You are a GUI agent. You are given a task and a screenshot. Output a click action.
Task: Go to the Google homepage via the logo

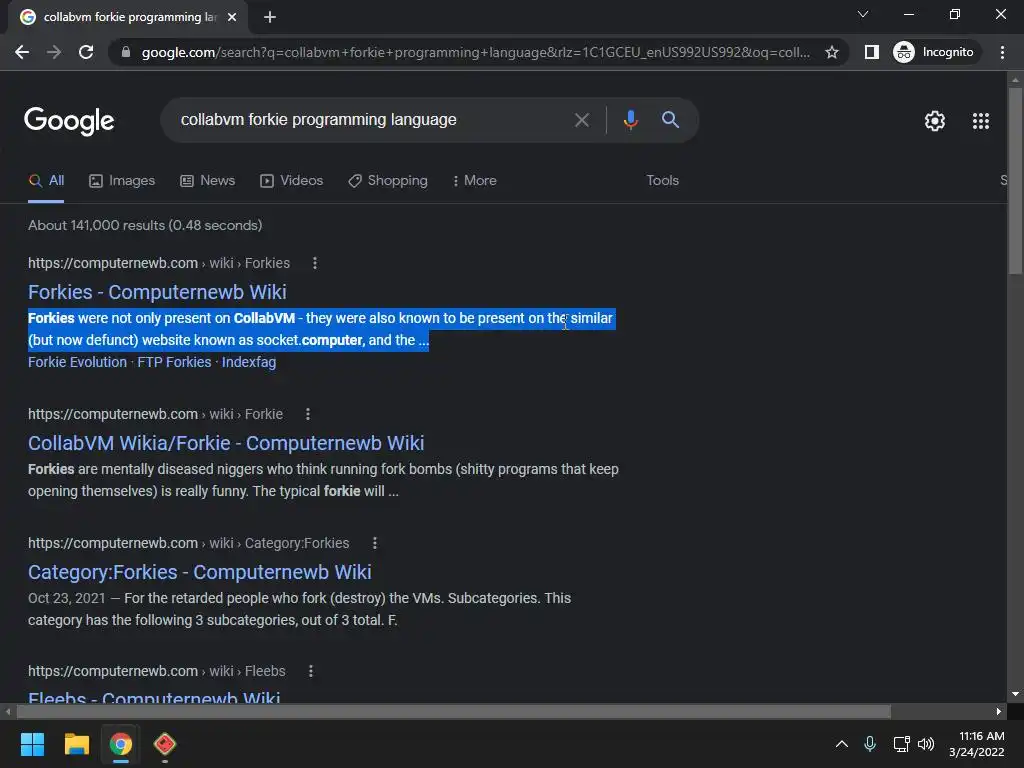pyautogui.click(x=69, y=121)
